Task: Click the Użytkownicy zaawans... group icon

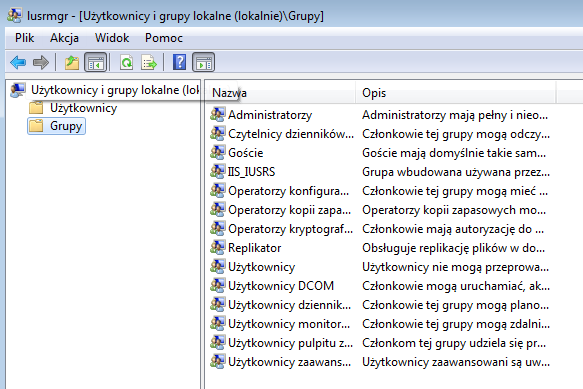Action: 218,361
